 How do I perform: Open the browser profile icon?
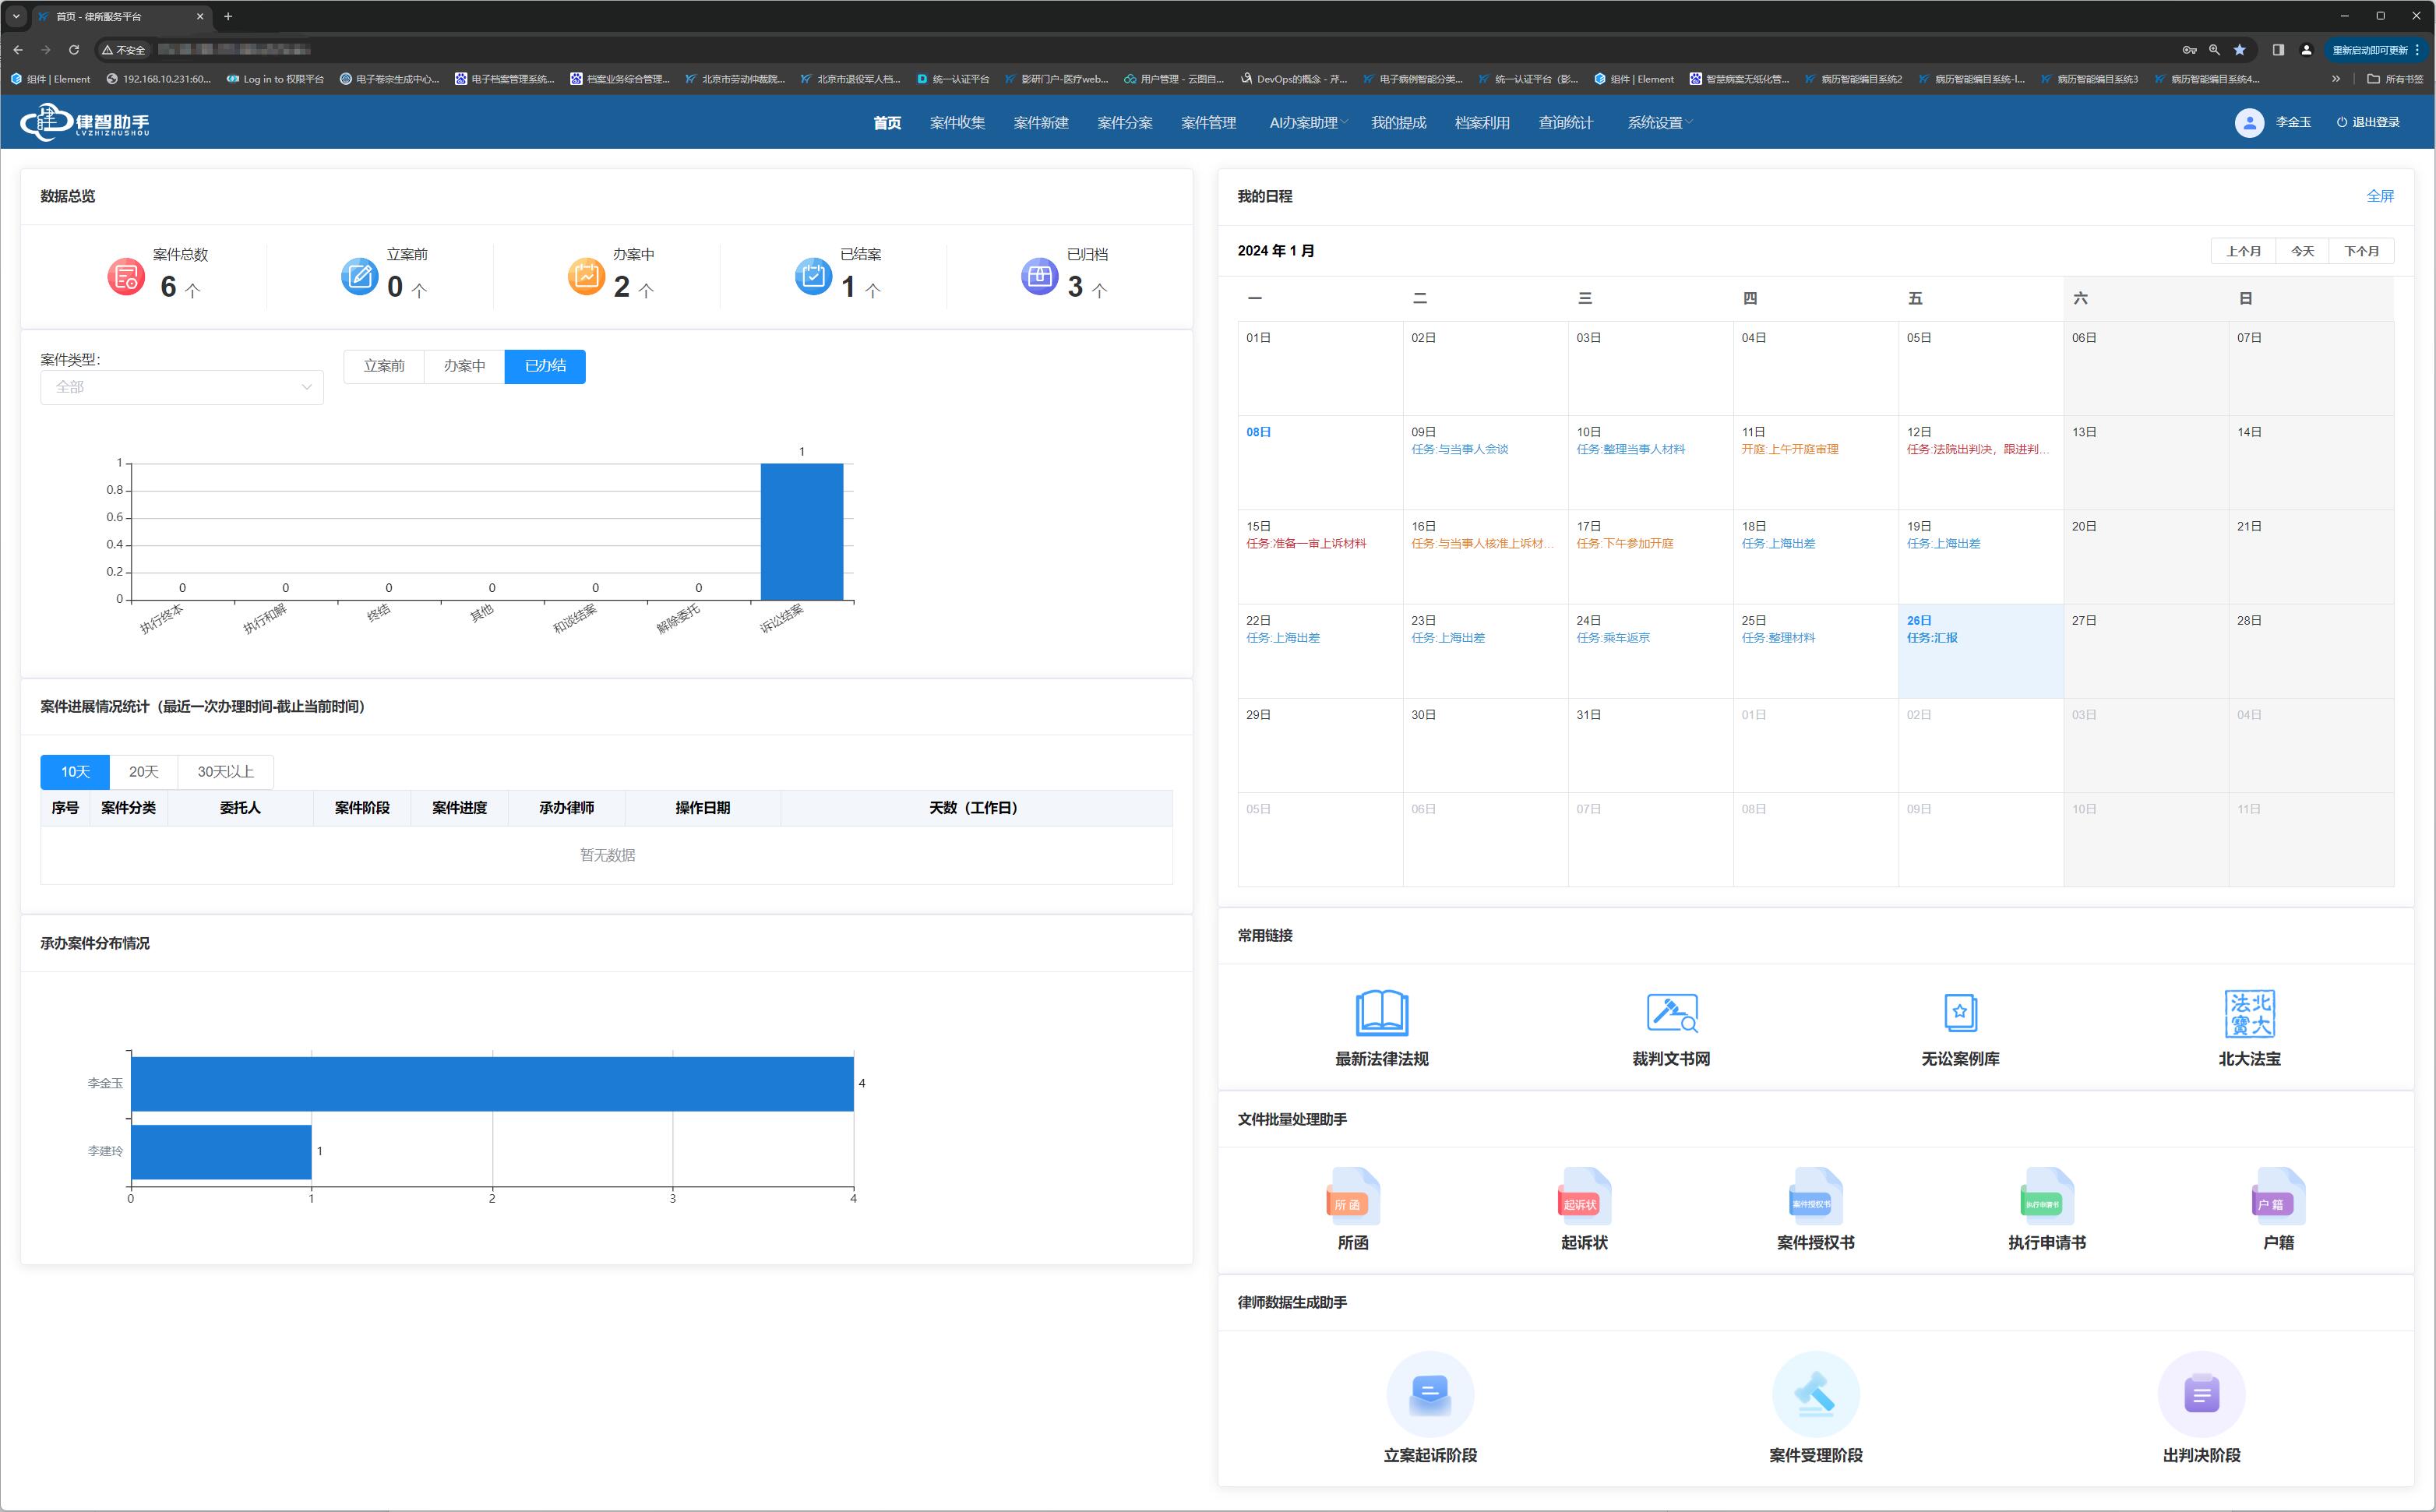coord(2306,49)
